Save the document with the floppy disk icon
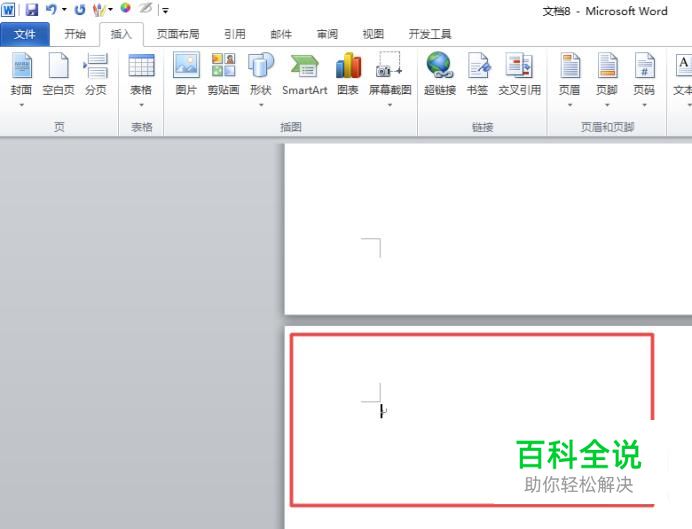Viewport: 692px width, 529px height. (x=32, y=9)
